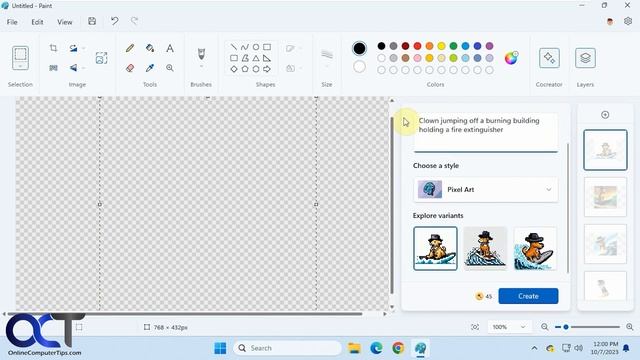Screen dimensions: 640x360
Task: Pick the yellow color swatch
Action: click(x=441, y=46)
